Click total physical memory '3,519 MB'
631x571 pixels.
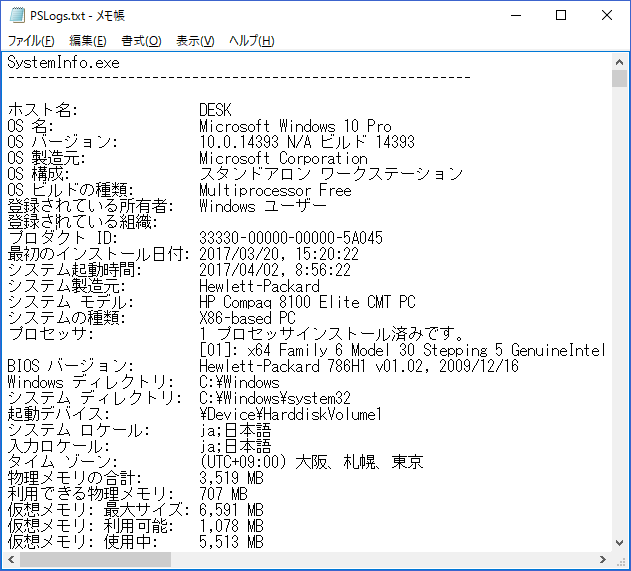231,478
